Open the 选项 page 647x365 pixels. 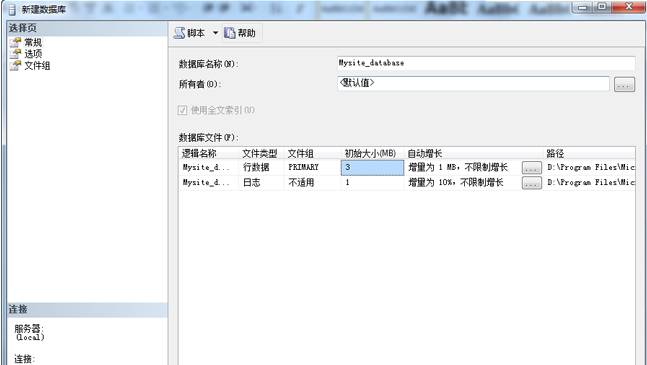(x=33, y=54)
